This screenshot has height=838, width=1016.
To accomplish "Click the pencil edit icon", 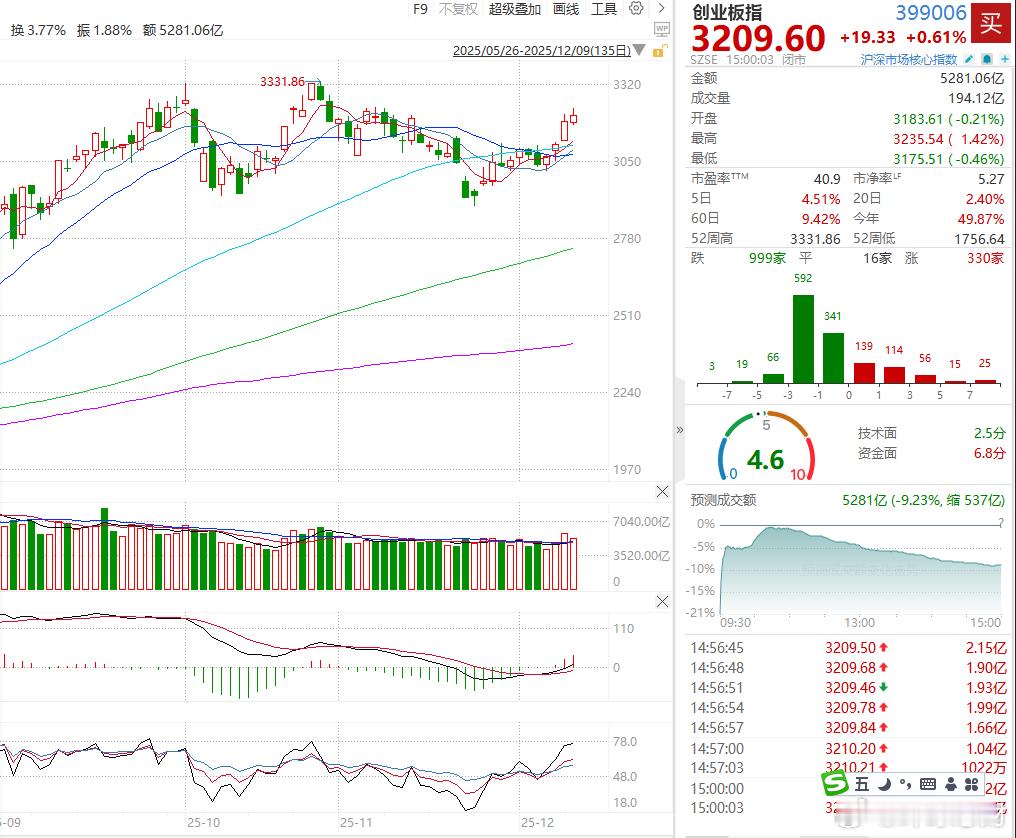I will (969, 59).
